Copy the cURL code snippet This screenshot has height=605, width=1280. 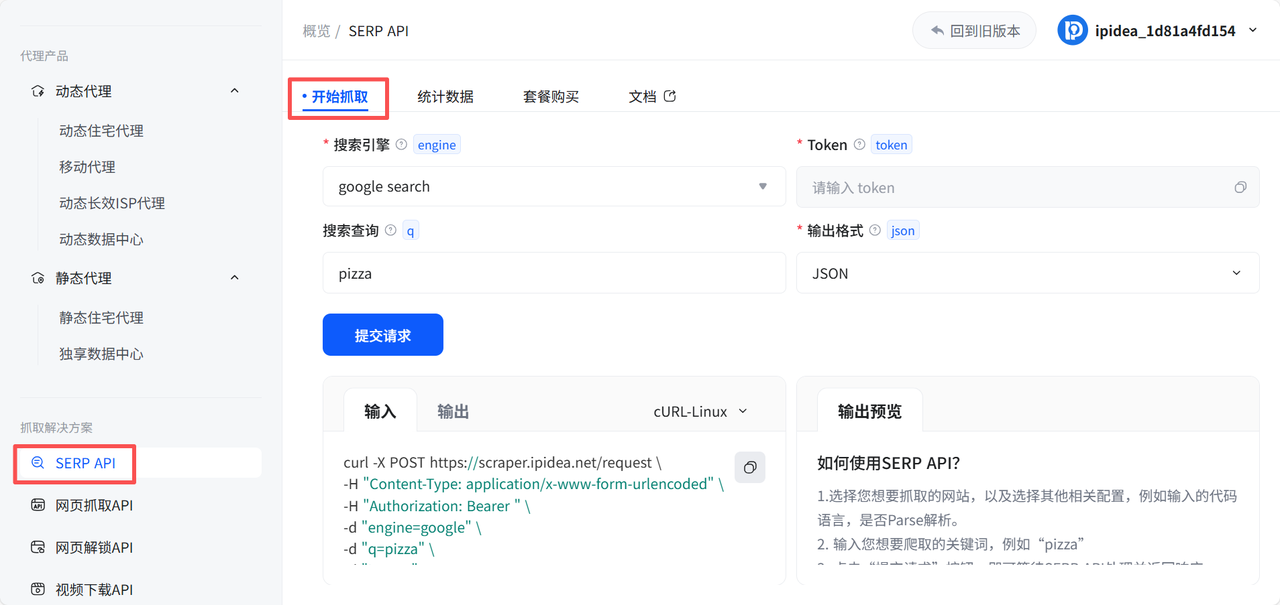[750, 467]
